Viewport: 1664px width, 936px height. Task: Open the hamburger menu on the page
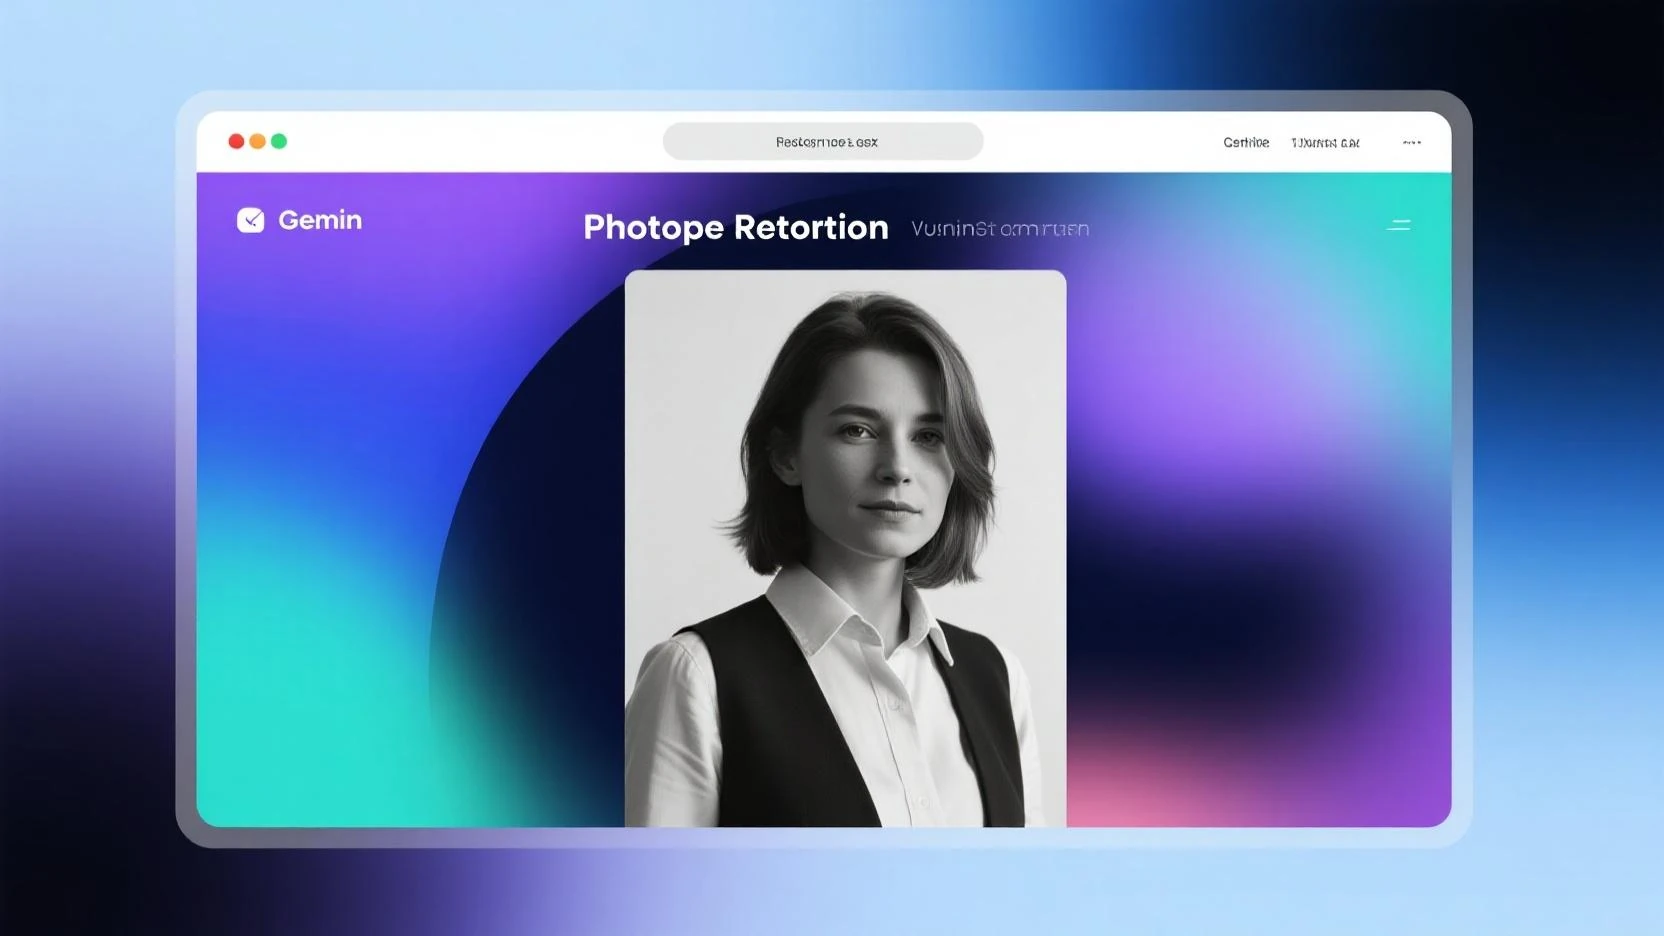pos(1398,225)
